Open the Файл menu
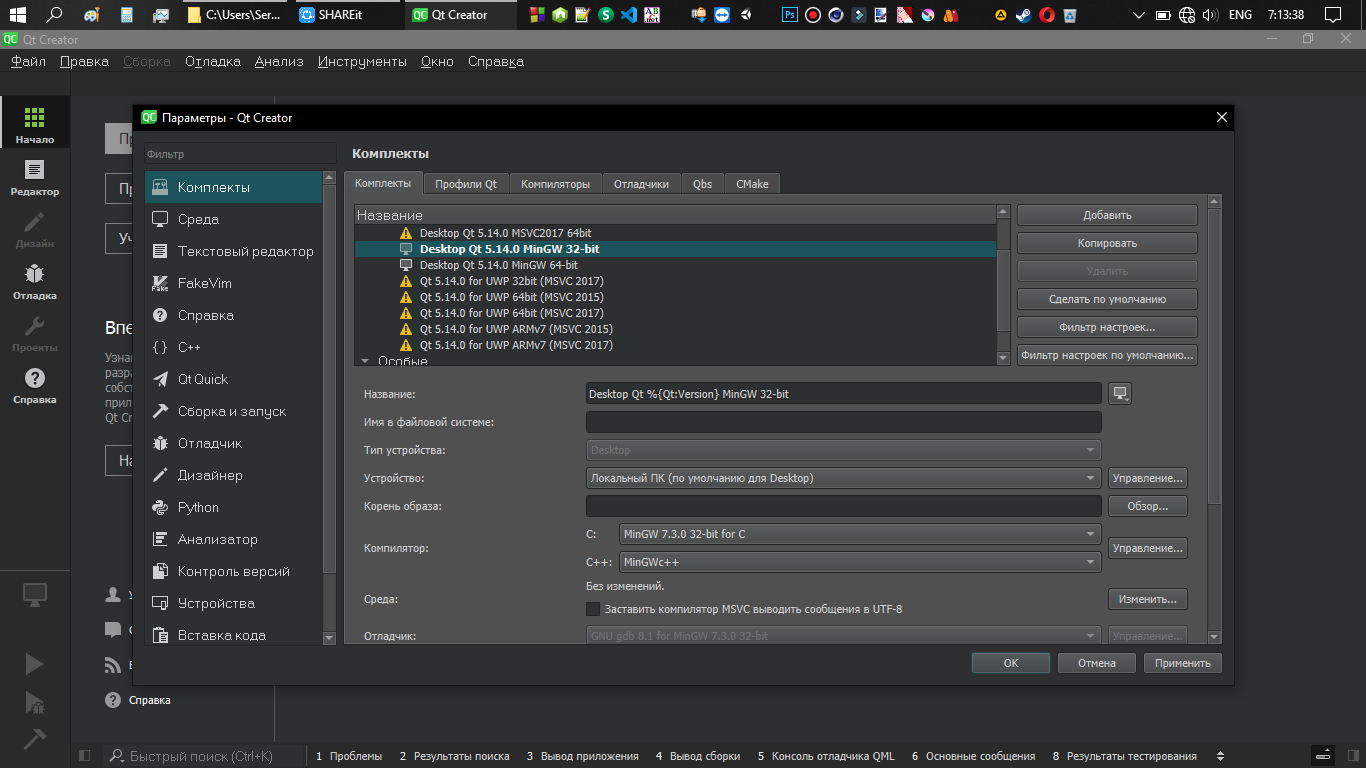Screen dimensions: 1366x768 28,61
